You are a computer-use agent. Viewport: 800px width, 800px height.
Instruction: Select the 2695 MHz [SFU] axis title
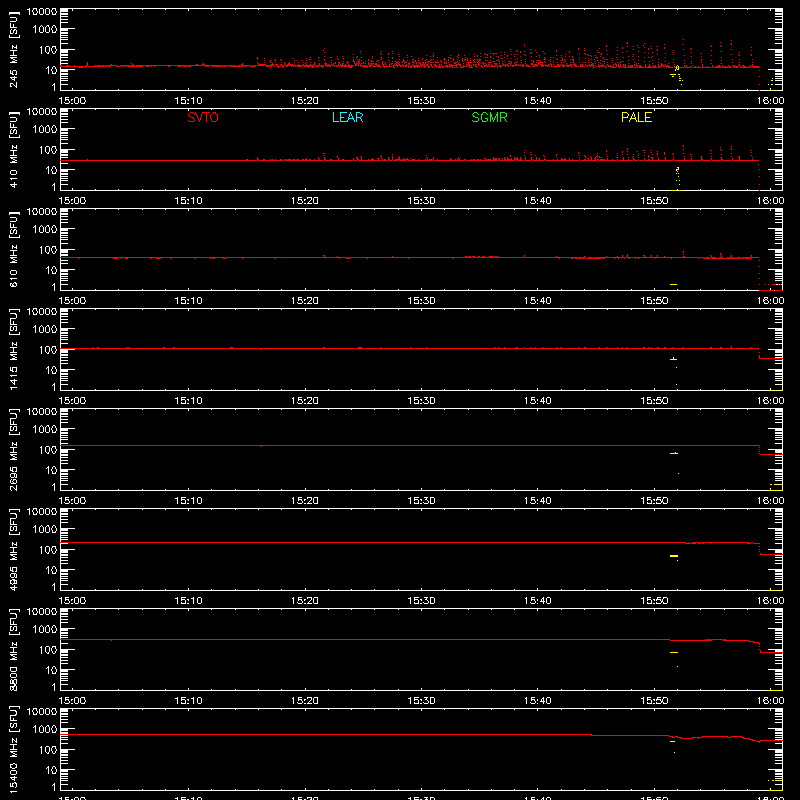tap(14, 449)
